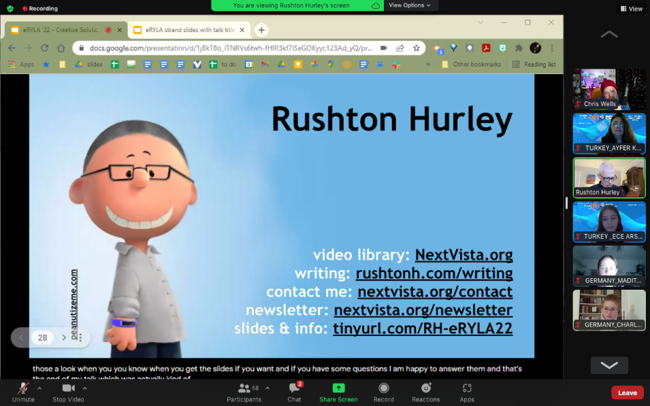Viewport: 650px width, 406px height.
Task: Open the Participants panel
Action: pos(244,392)
